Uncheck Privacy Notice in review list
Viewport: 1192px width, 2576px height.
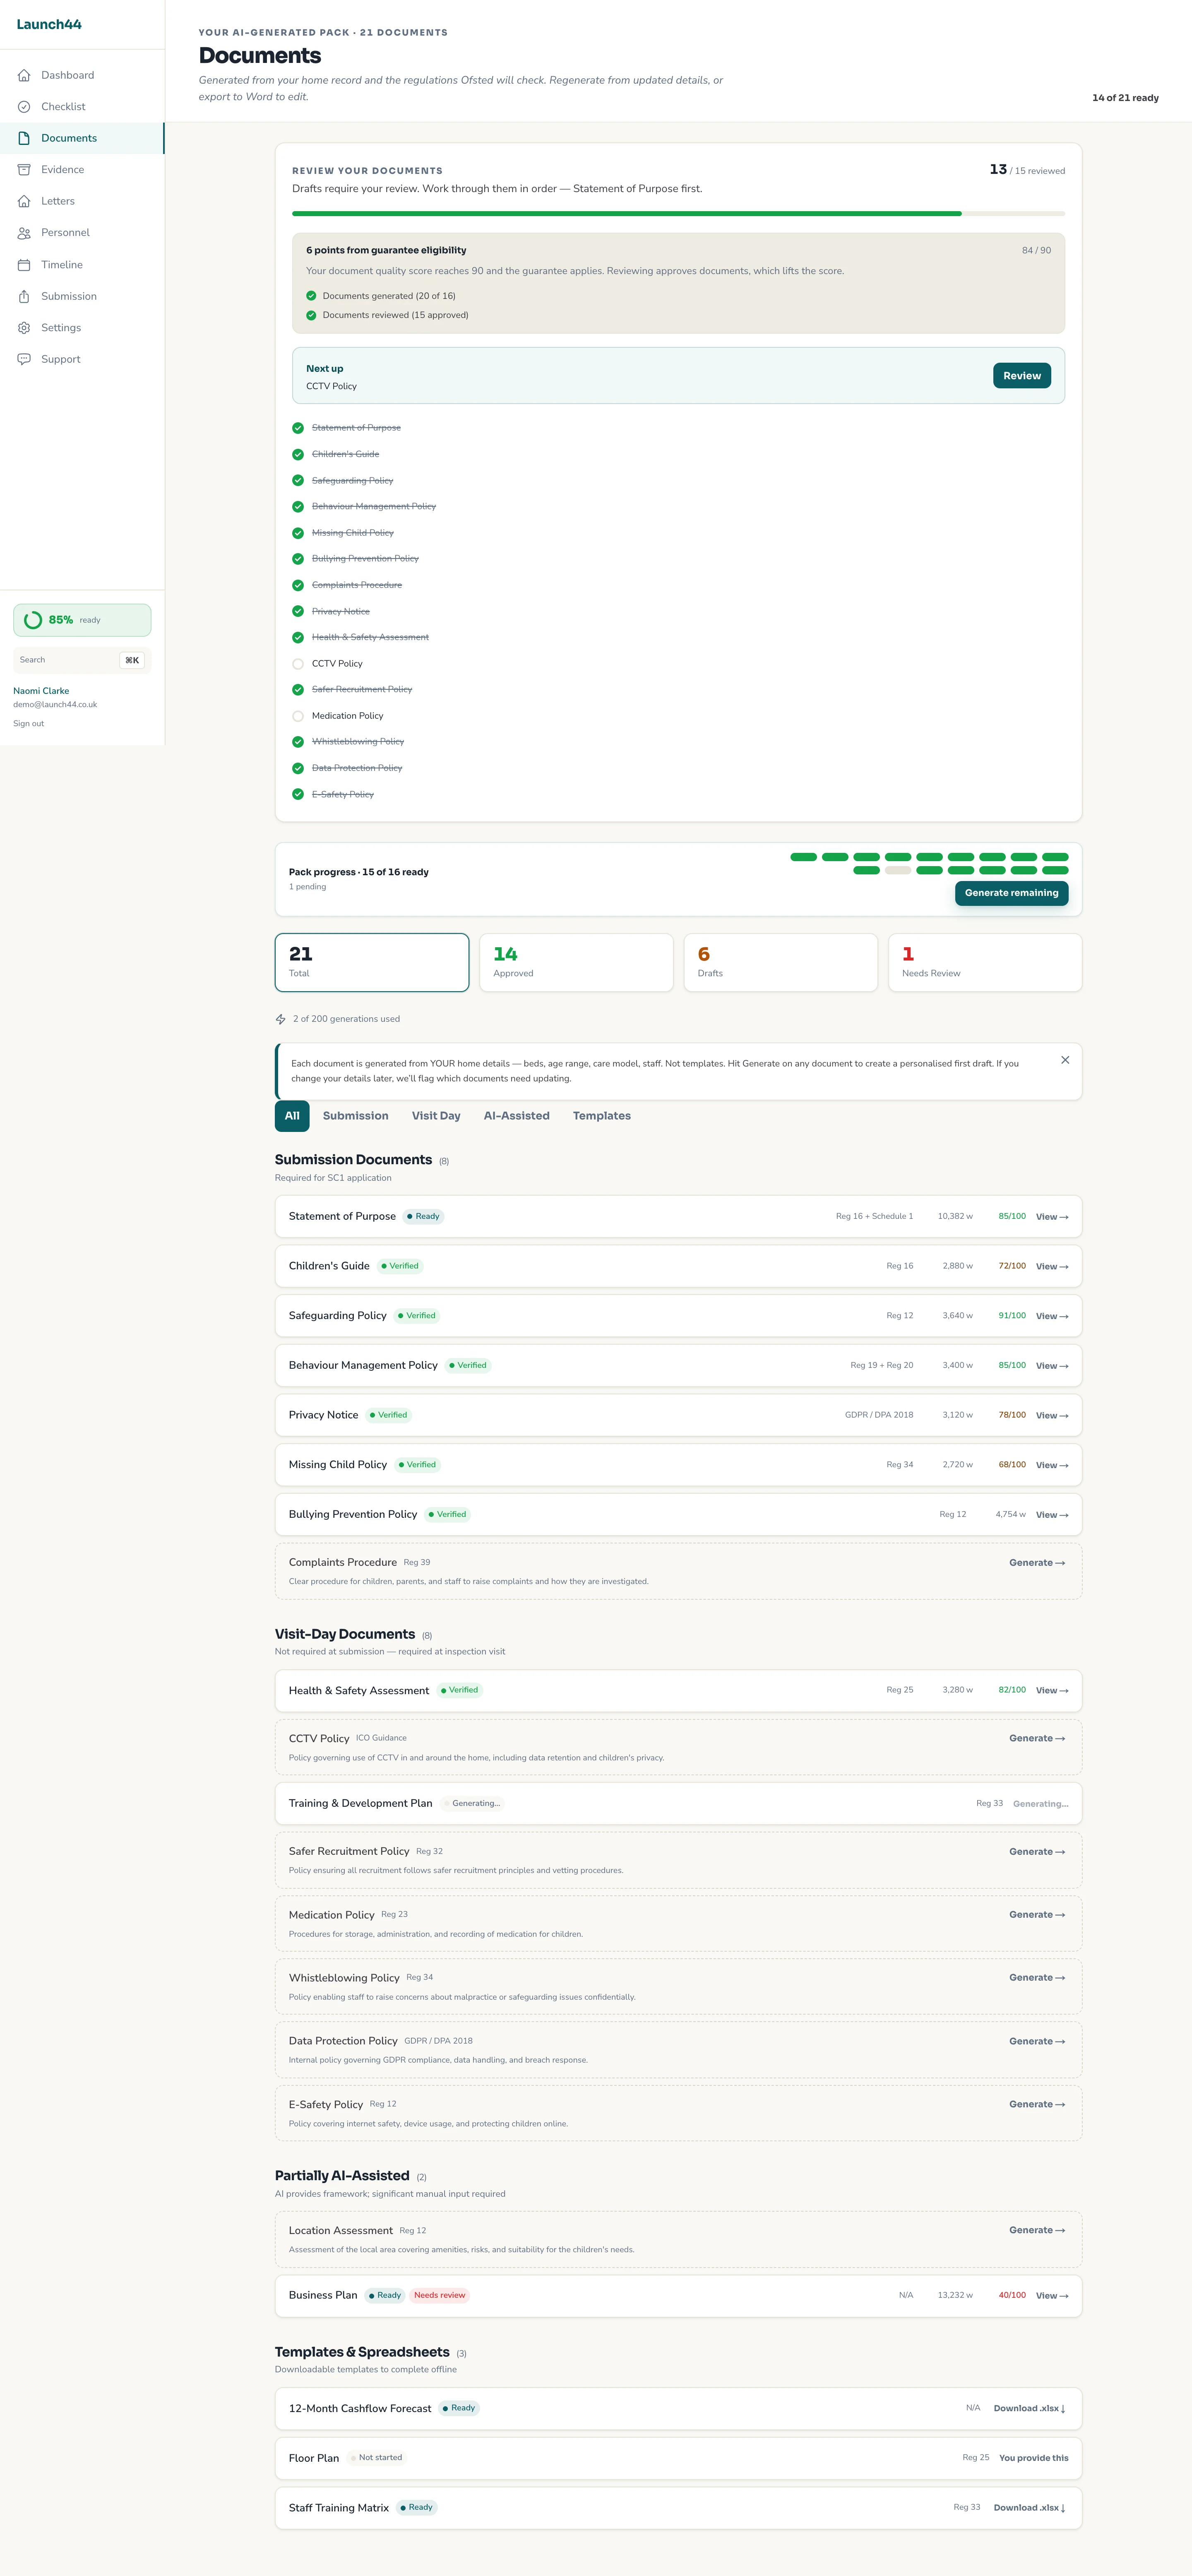tap(298, 611)
